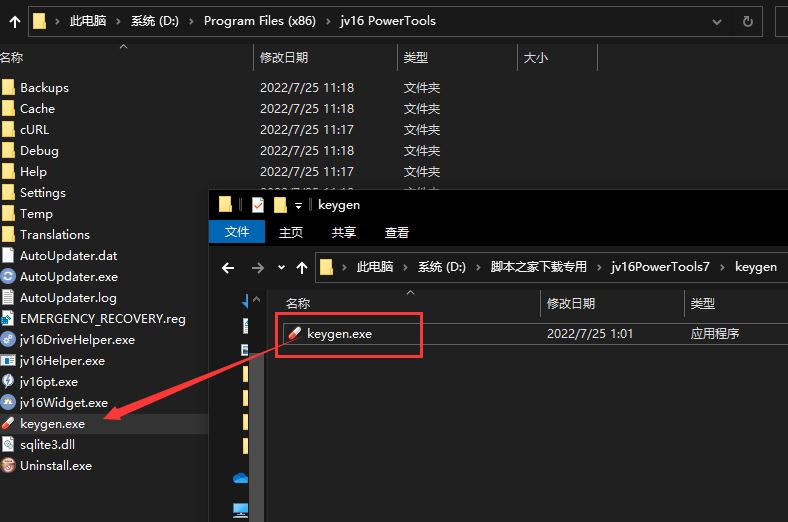Expand chevron after 脚本之家下载专用 breadcrumb
Screen dimensions: 788x522
point(599,267)
